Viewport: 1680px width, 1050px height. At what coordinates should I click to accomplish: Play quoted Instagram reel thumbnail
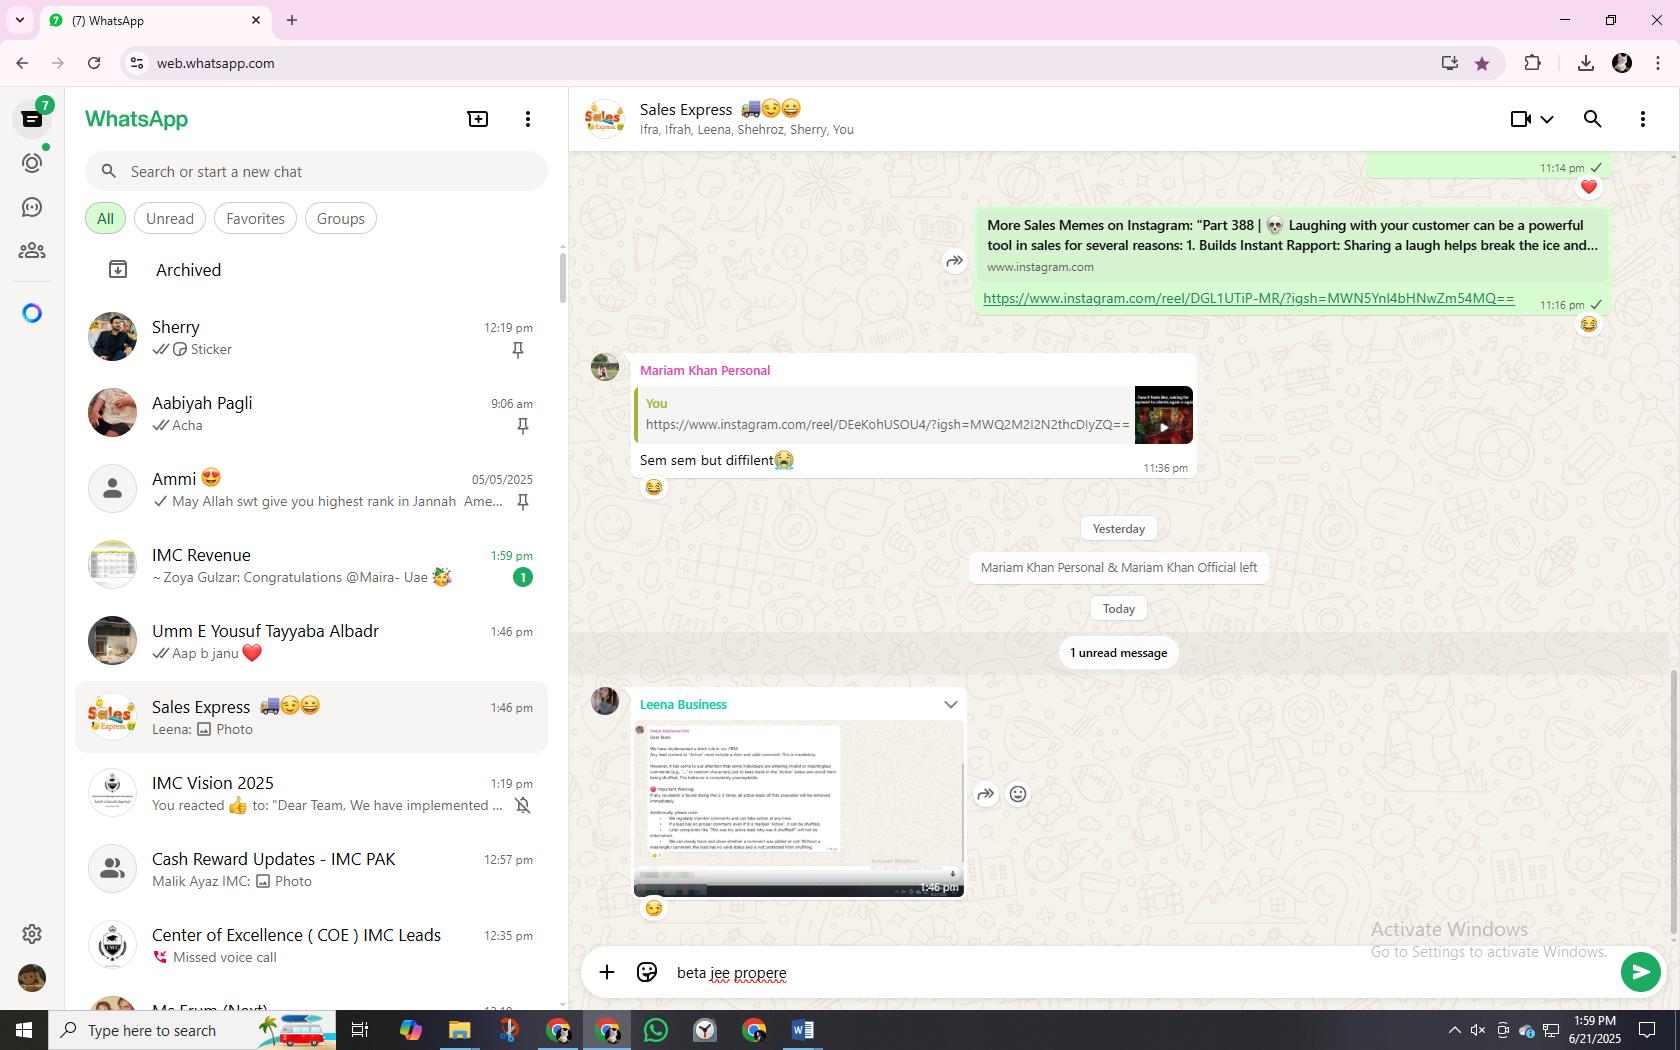pyautogui.click(x=1164, y=415)
